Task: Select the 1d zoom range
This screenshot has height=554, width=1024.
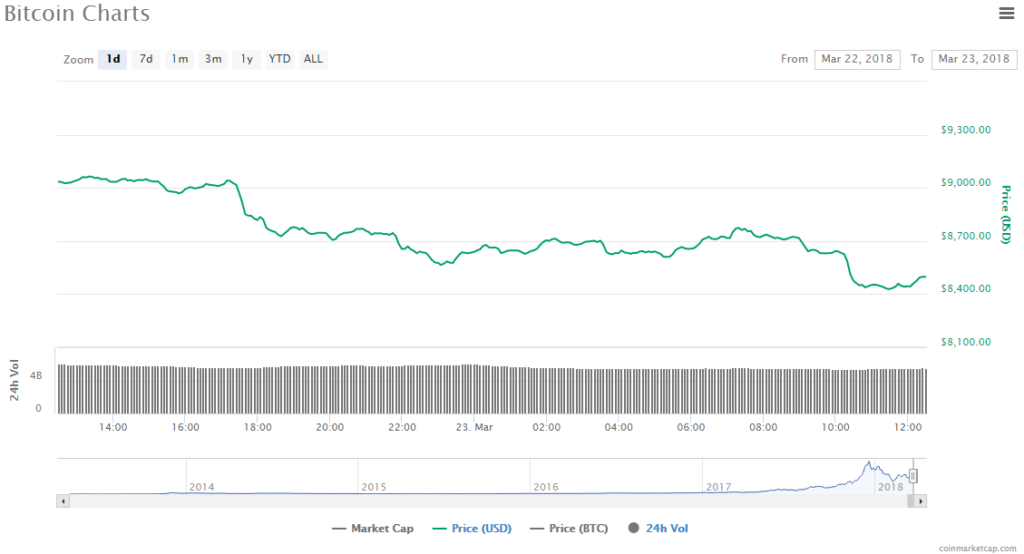Action: [x=113, y=59]
